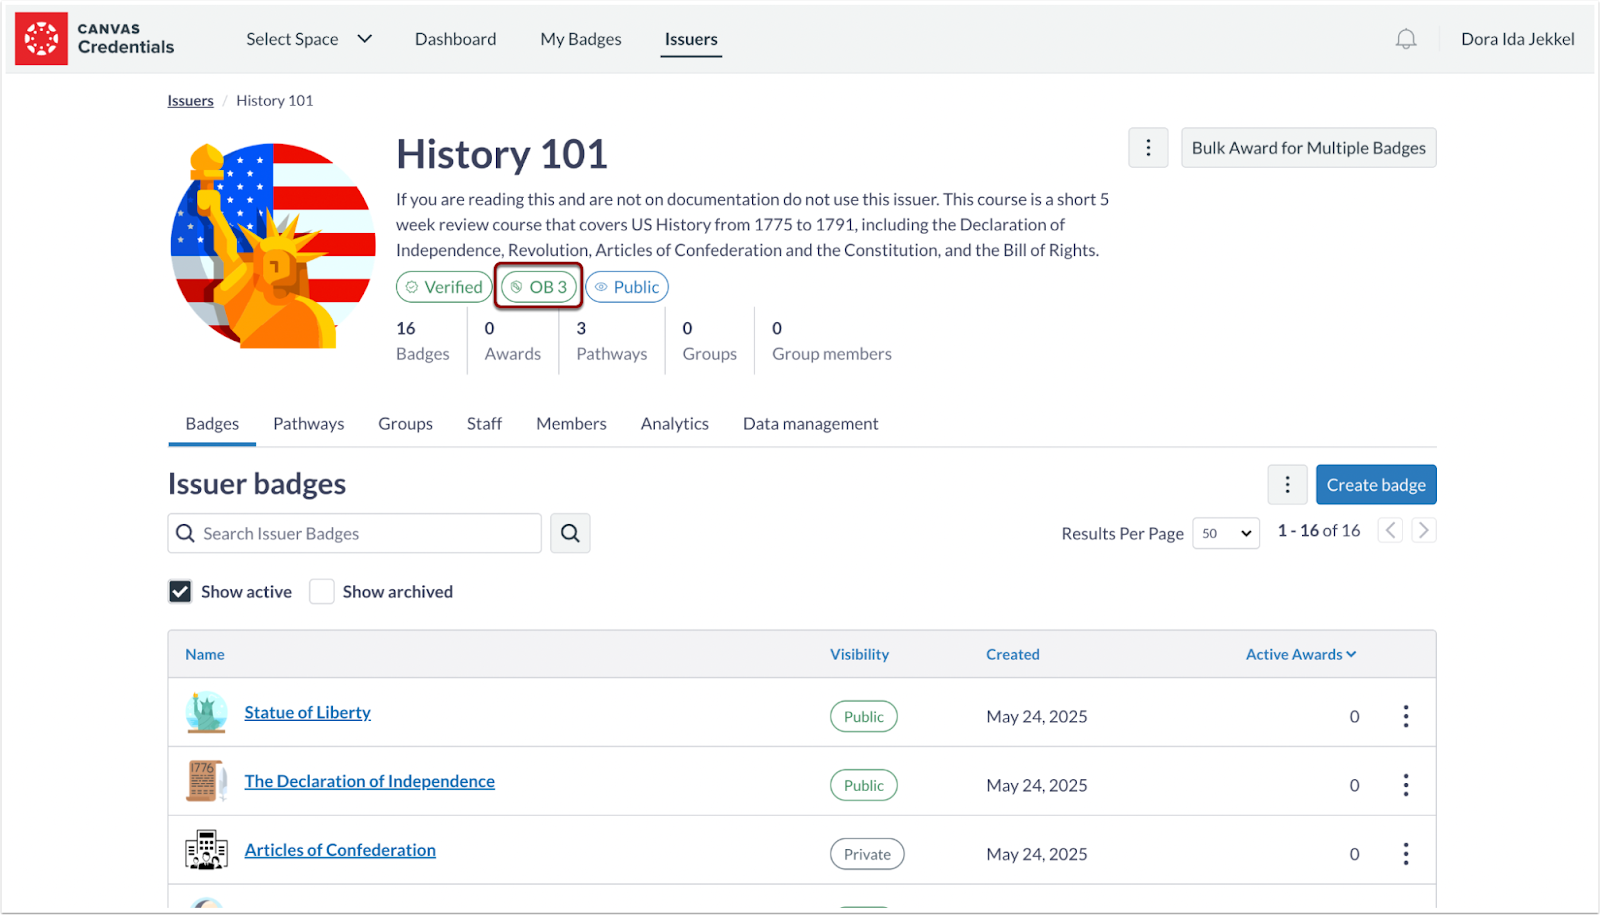1600x915 pixels.
Task: Uncheck the Show active checkbox
Action: point(180,592)
